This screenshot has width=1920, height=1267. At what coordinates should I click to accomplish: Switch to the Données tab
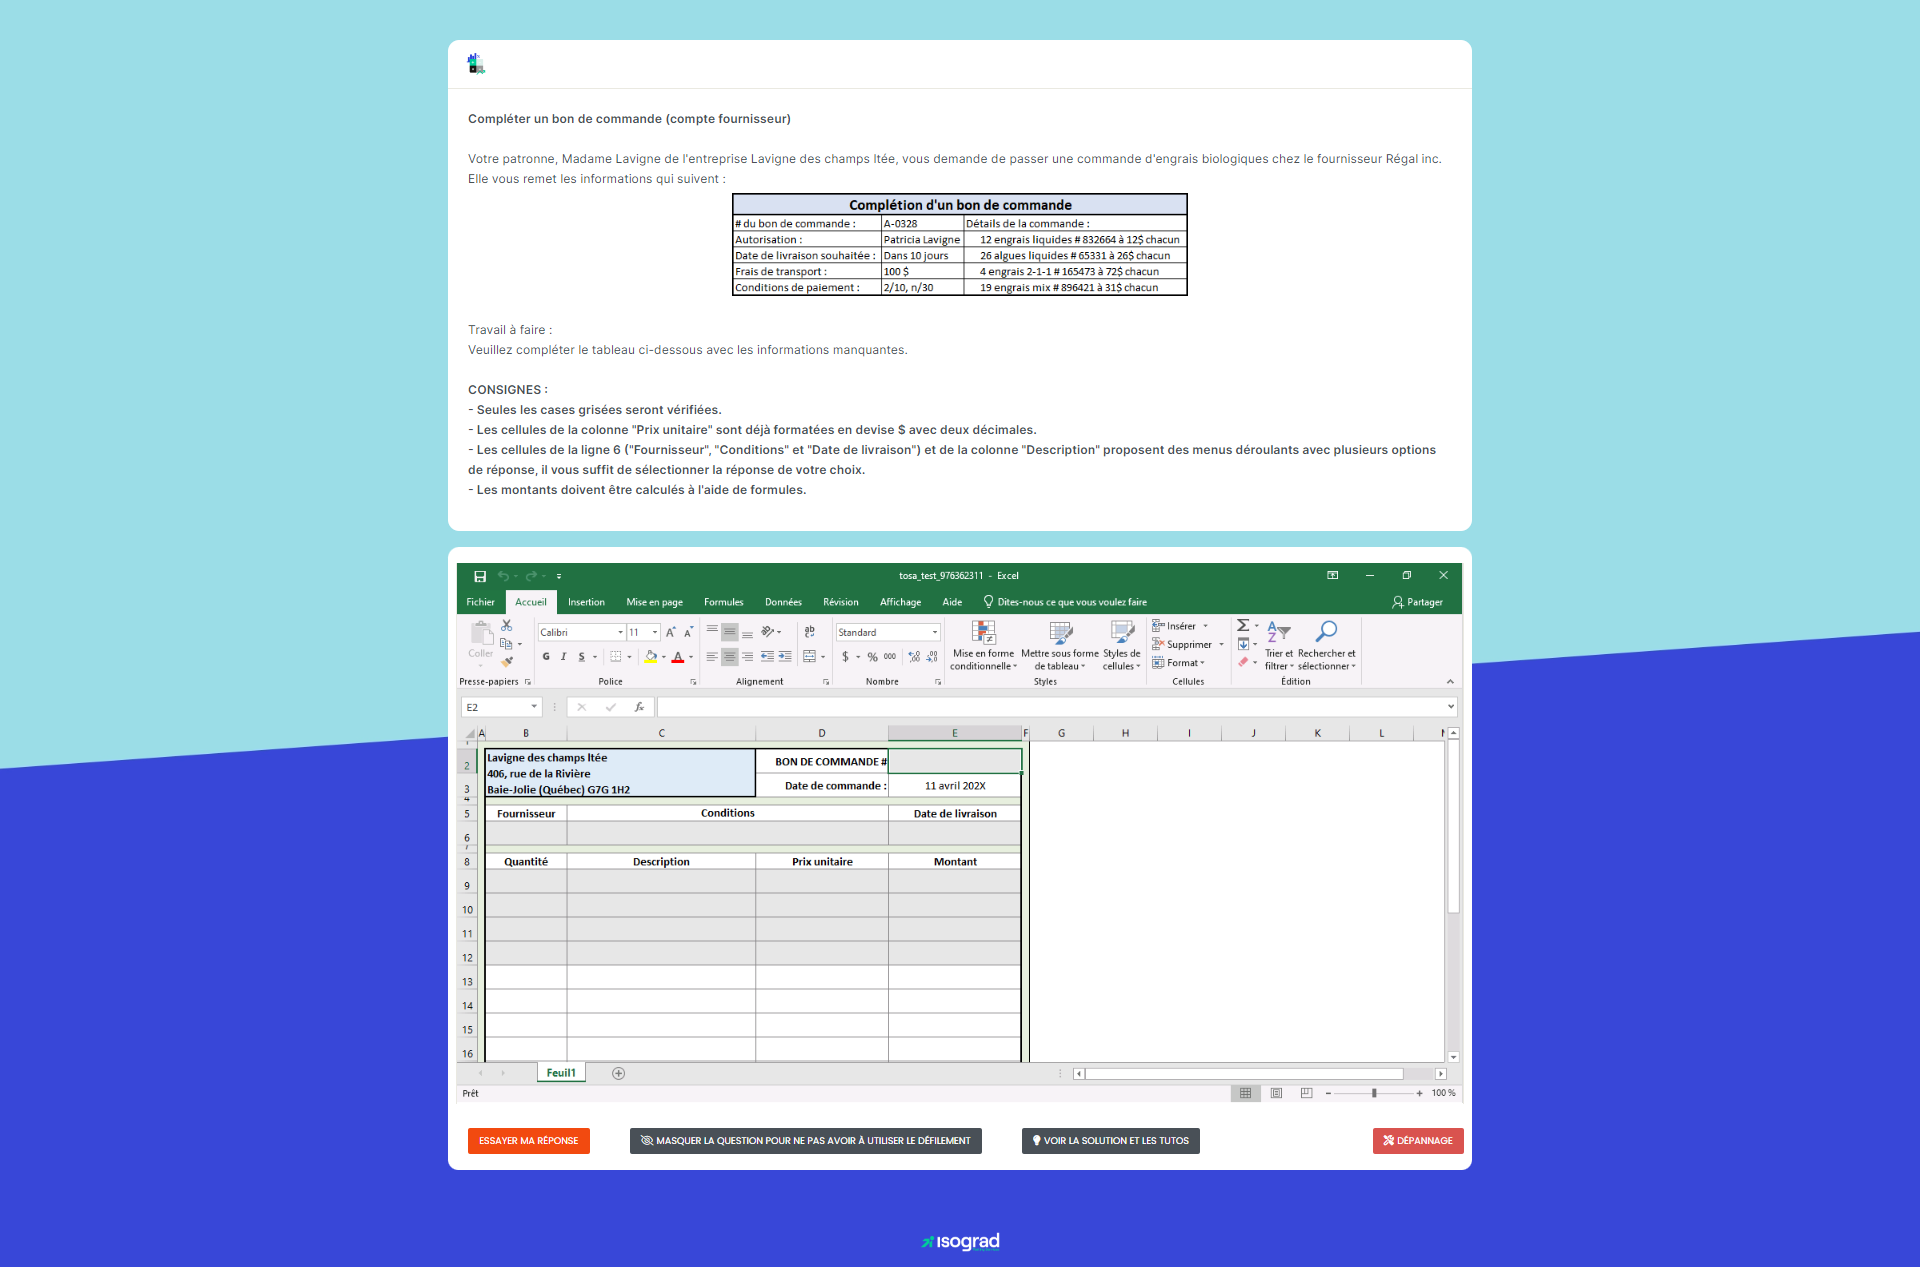pyautogui.click(x=783, y=602)
